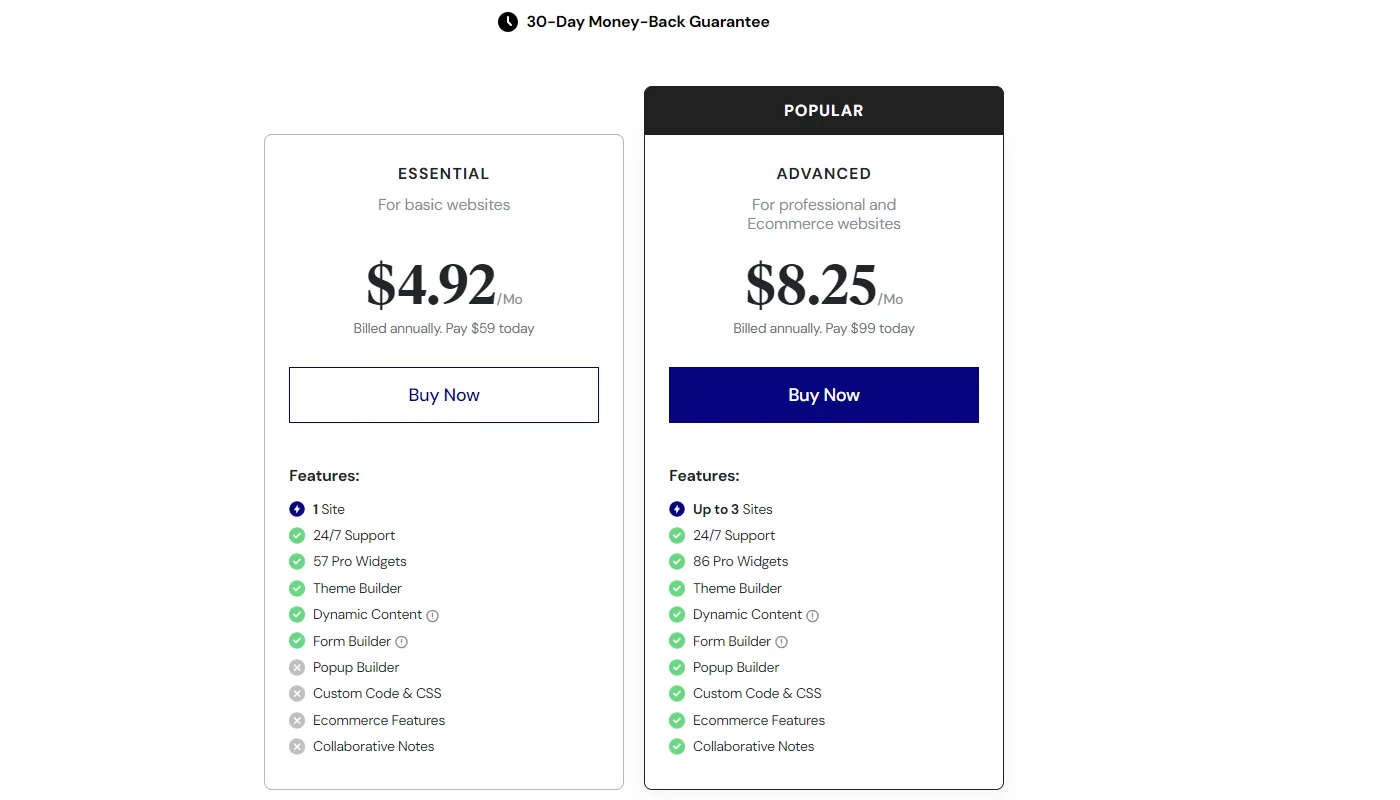
Task: Click the ESSENTIAL plan title
Action: (444, 173)
